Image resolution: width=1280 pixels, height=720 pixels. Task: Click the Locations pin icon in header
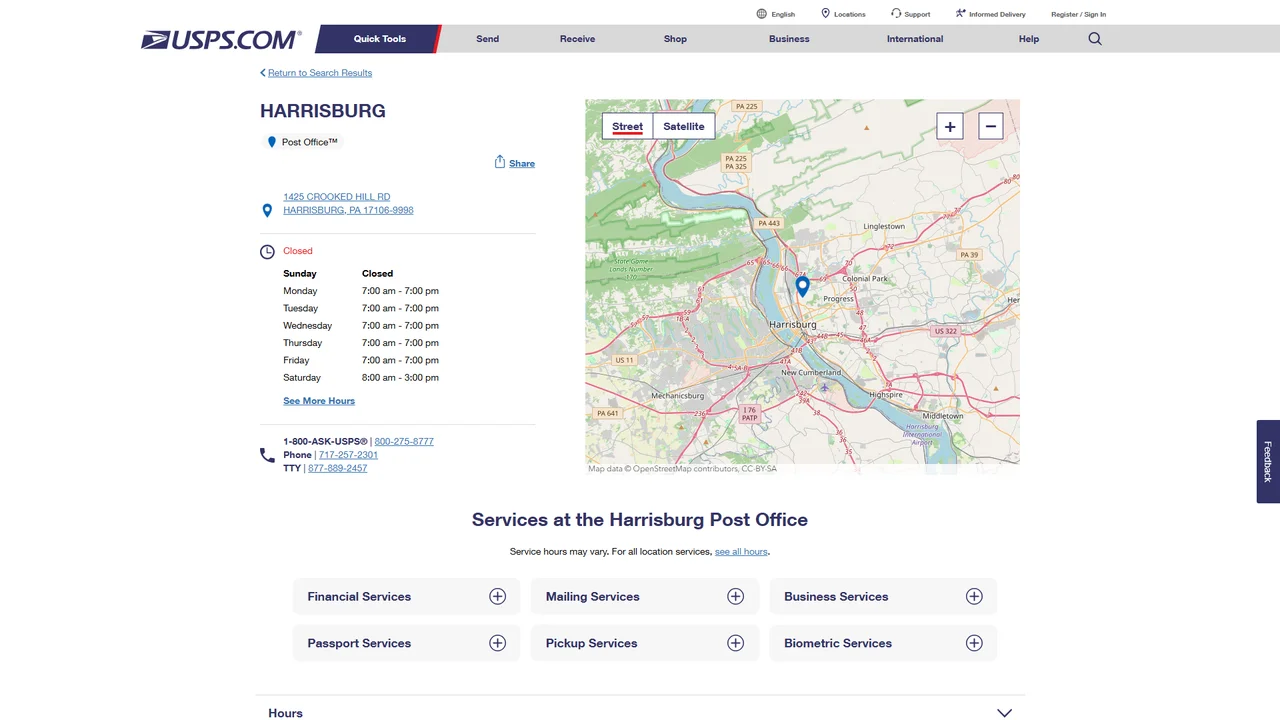pos(826,14)
